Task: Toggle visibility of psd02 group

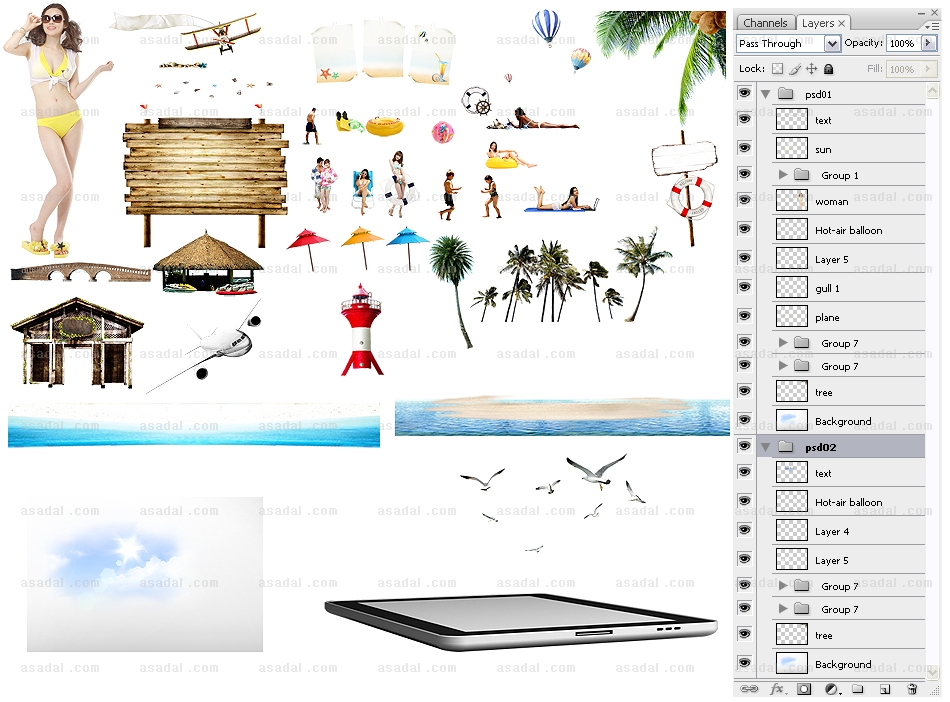Action: click(744, 446)
